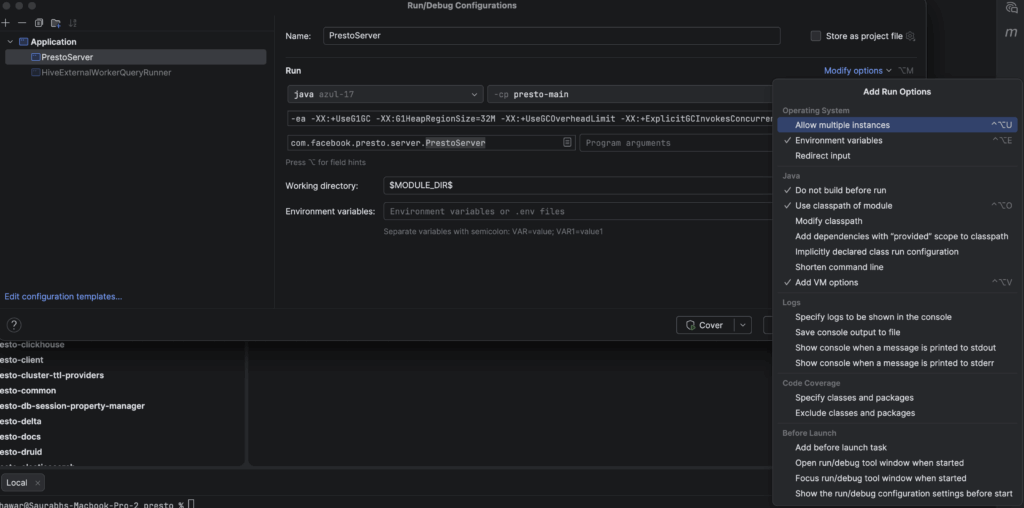Click the Add New Configuration plus icon
This screenshot has width=1024, height=508.
click(6, 22)
